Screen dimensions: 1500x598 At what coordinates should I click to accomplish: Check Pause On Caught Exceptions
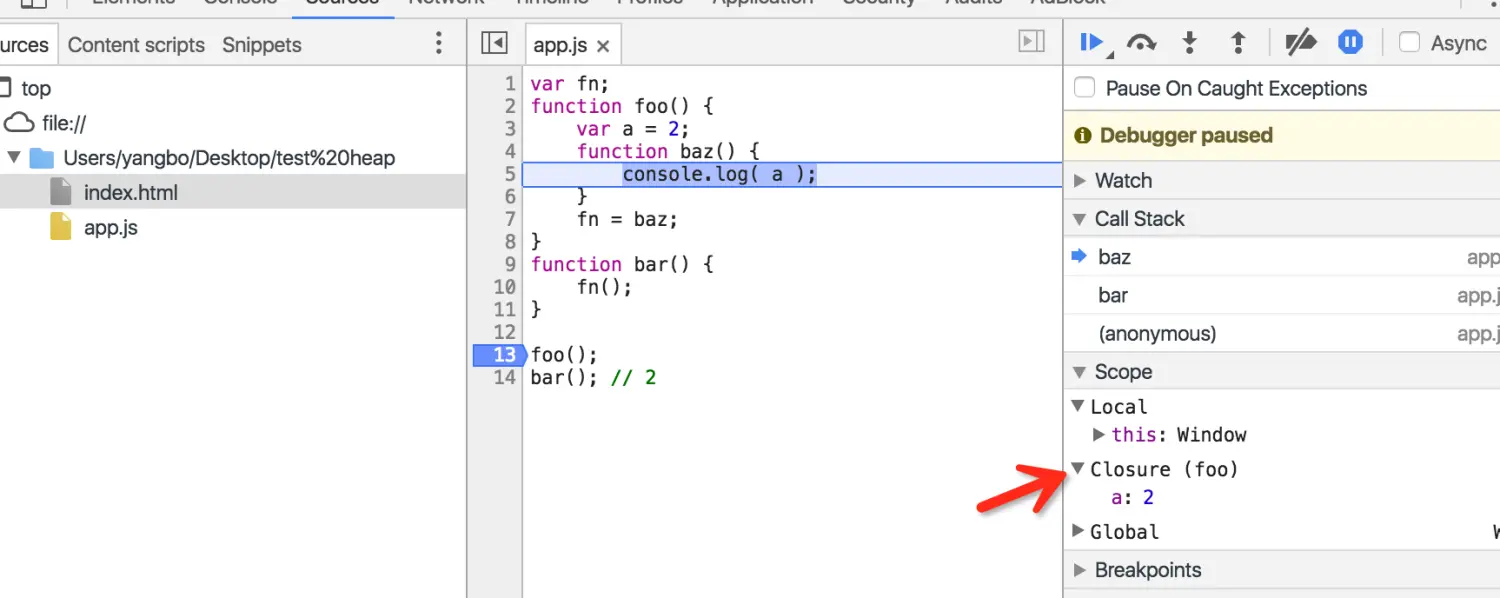pos(1084,88)
